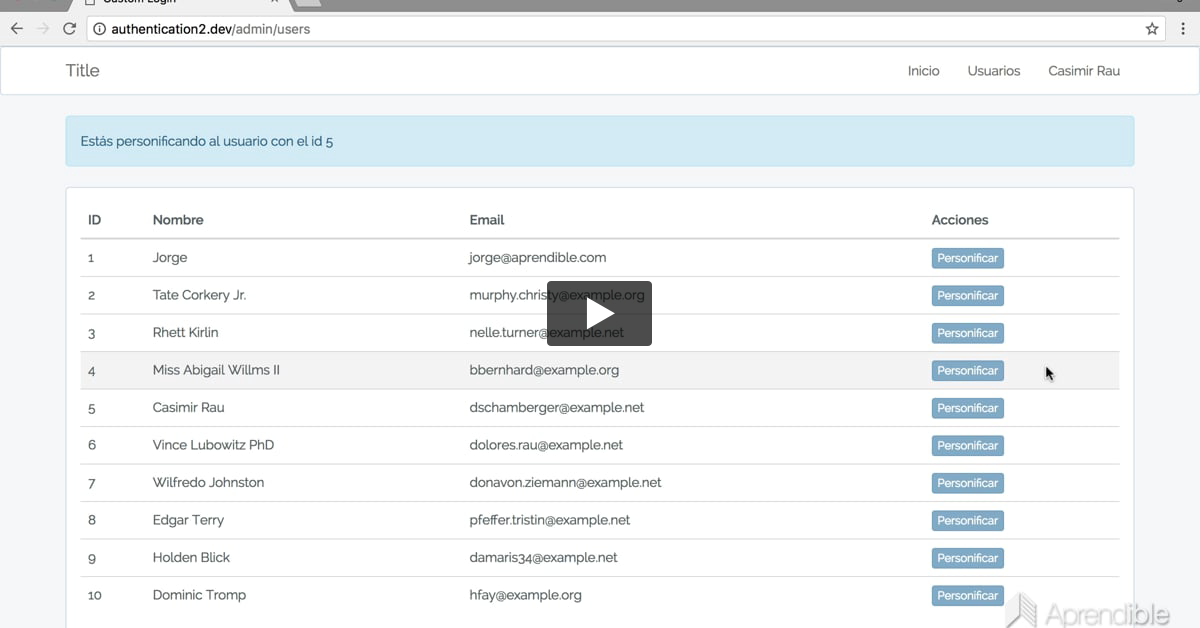Click the Nombre column header
1200x628 pixels.
178,220
